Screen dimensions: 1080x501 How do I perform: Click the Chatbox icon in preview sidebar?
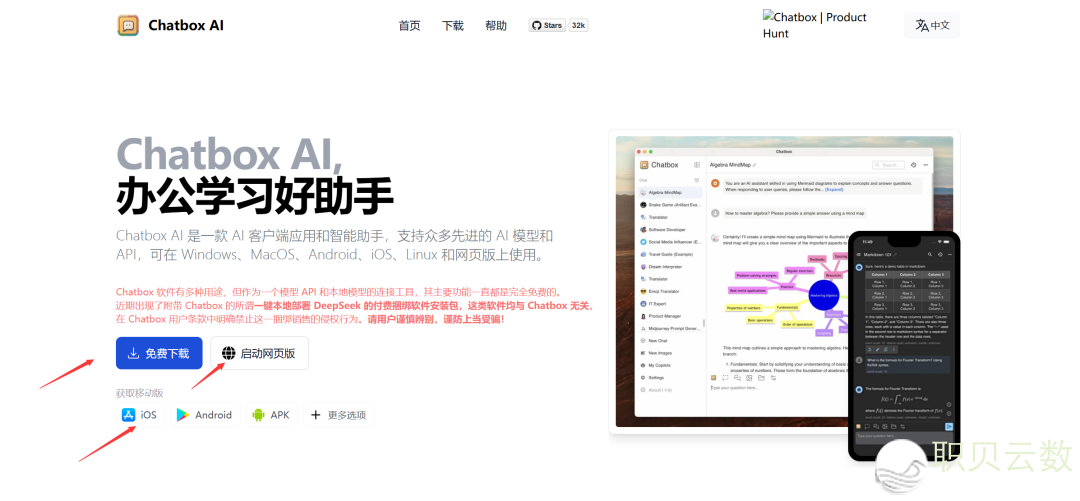644,165
